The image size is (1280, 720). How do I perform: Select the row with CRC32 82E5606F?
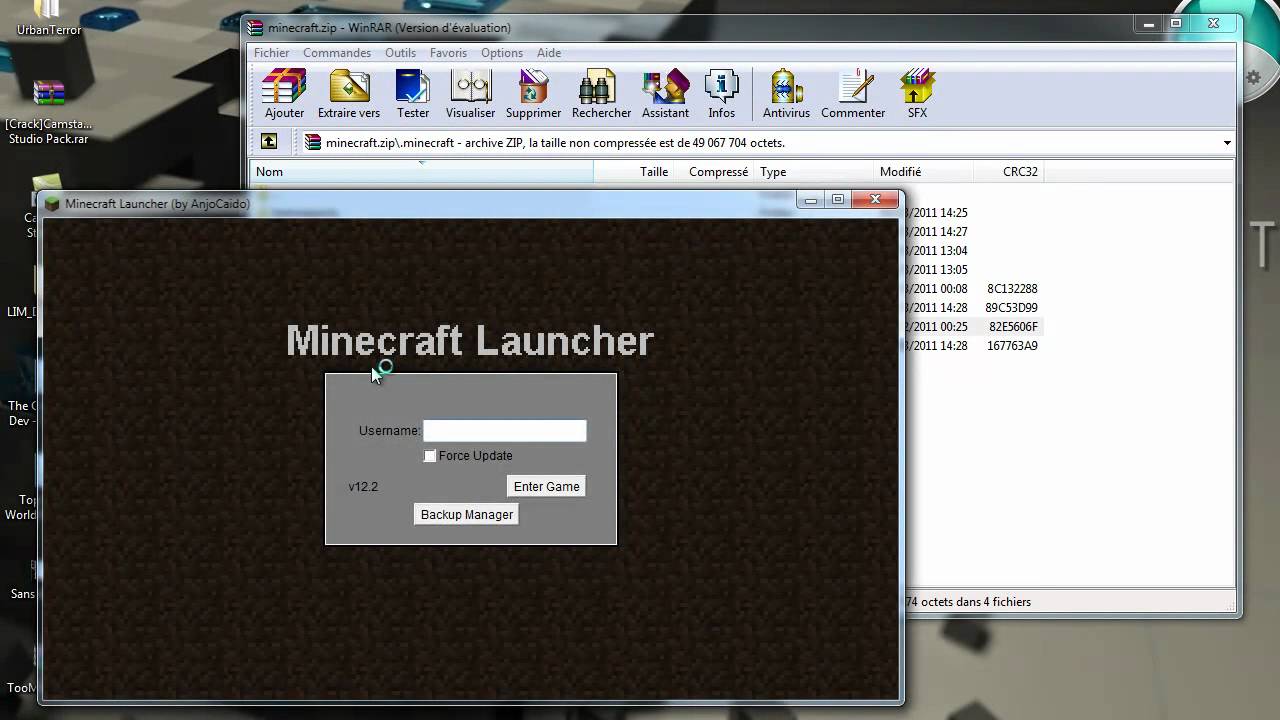972,327
